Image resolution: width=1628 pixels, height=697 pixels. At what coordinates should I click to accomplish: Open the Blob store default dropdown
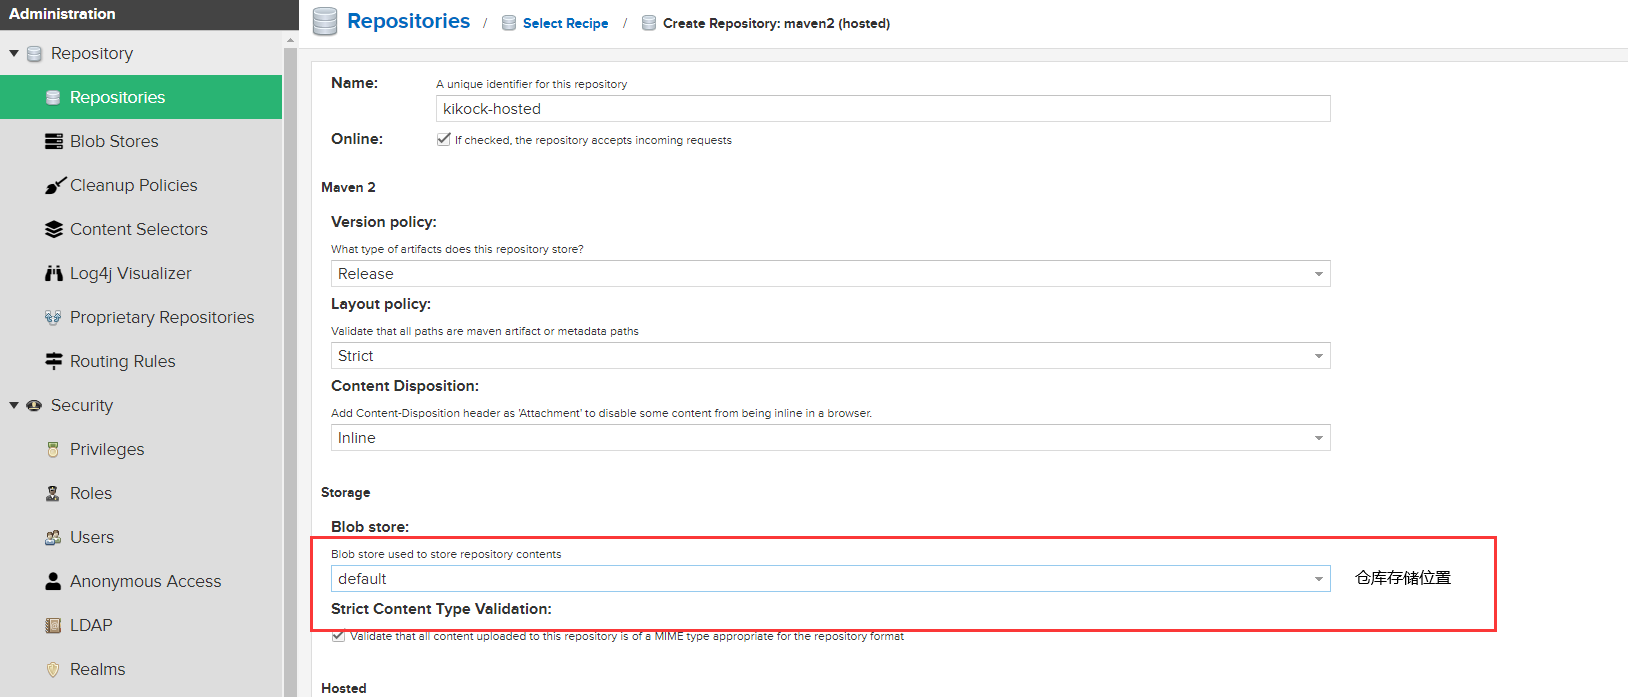click(830, 579)
